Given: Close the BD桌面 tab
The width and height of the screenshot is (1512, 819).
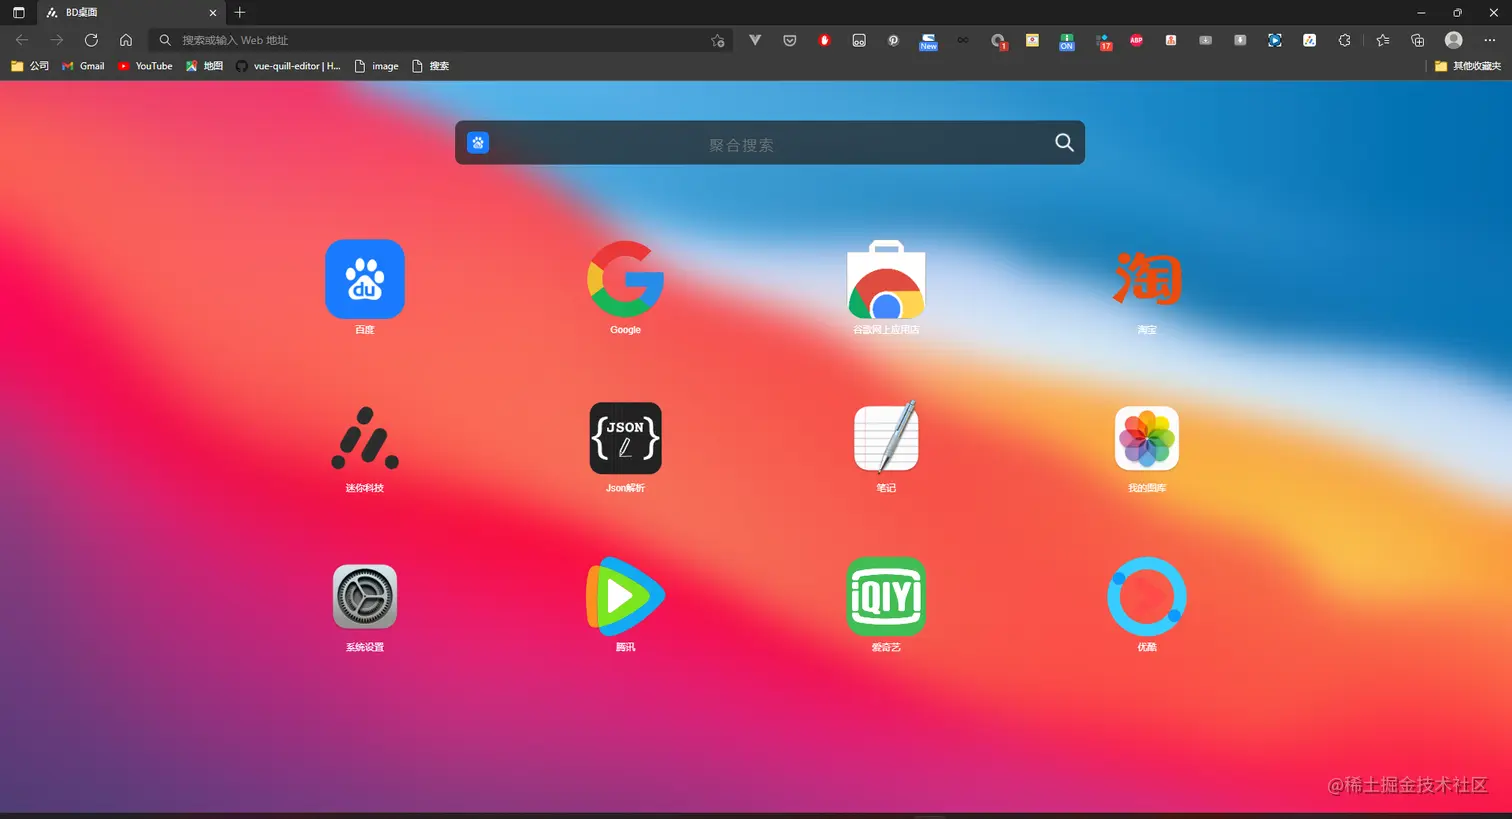Looking at the screenshot, I should 212,13.
